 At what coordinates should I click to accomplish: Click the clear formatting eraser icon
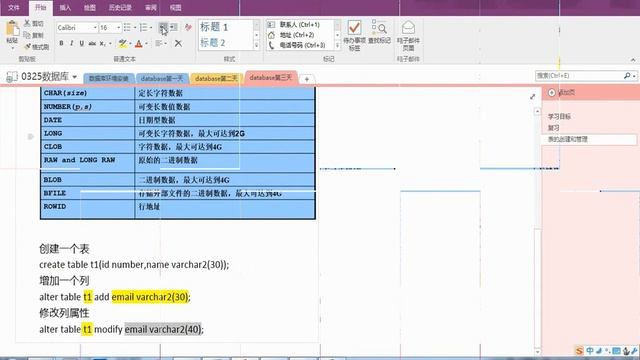(188, 27)
